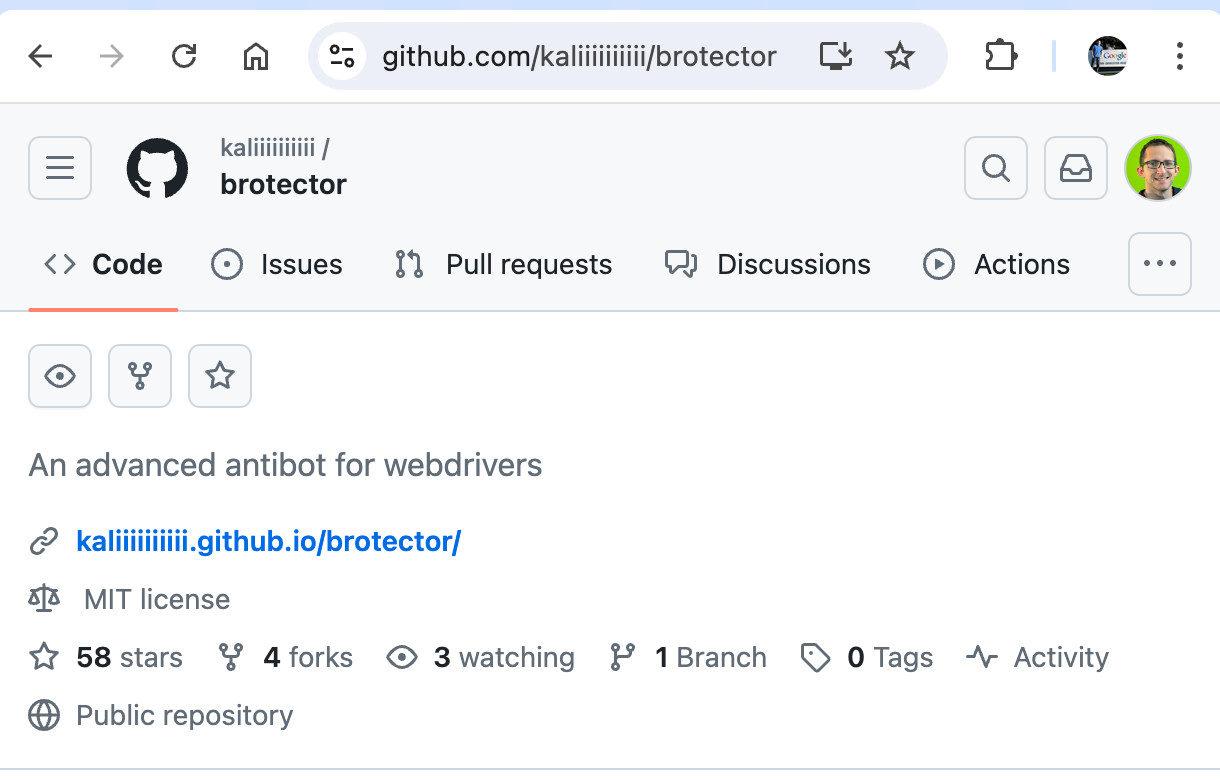View site information icon in address bar
This screenshot has width=1220, height=780.
click(x=342, y=56)
